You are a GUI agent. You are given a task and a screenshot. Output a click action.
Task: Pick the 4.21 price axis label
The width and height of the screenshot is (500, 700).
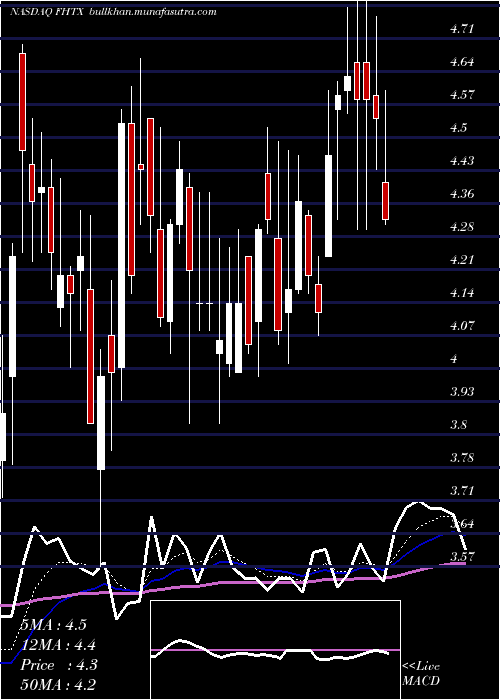coord(462,260)
